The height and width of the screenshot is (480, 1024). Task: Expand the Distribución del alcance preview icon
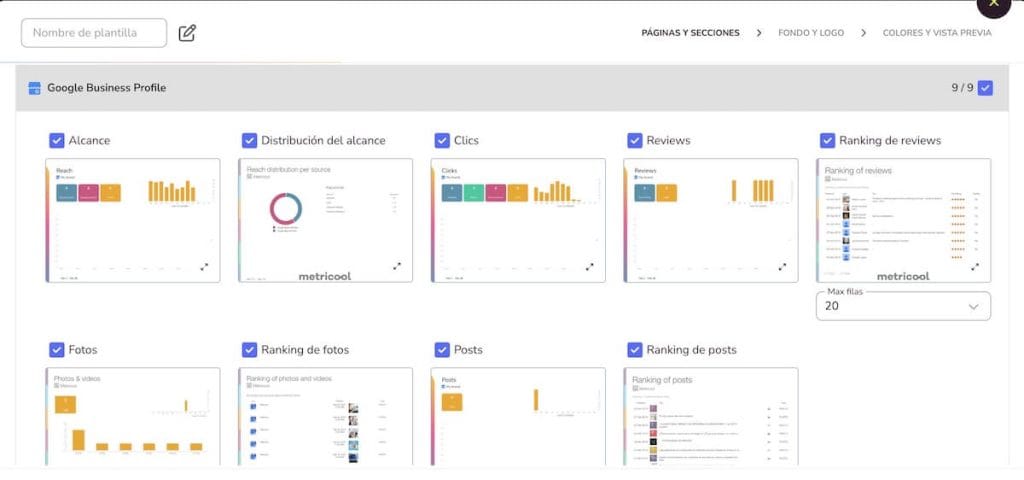397,266
